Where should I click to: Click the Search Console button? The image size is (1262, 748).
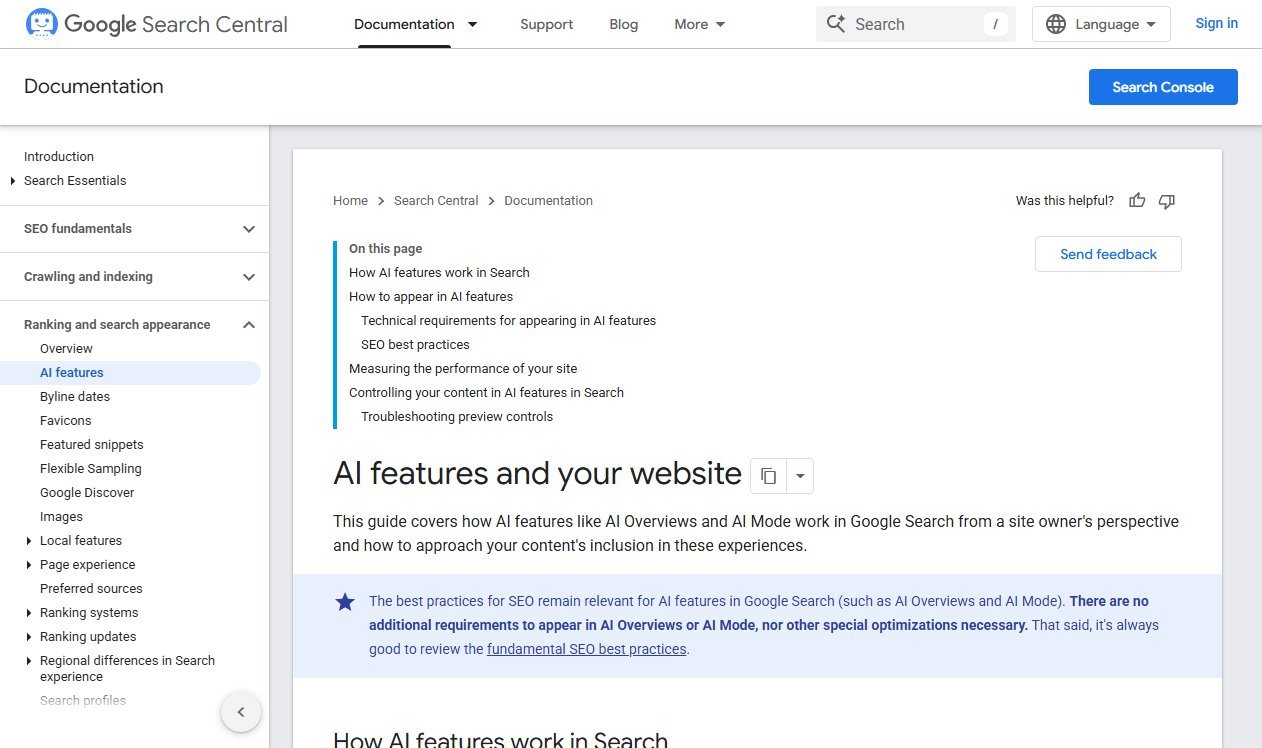click(1163, 87)
